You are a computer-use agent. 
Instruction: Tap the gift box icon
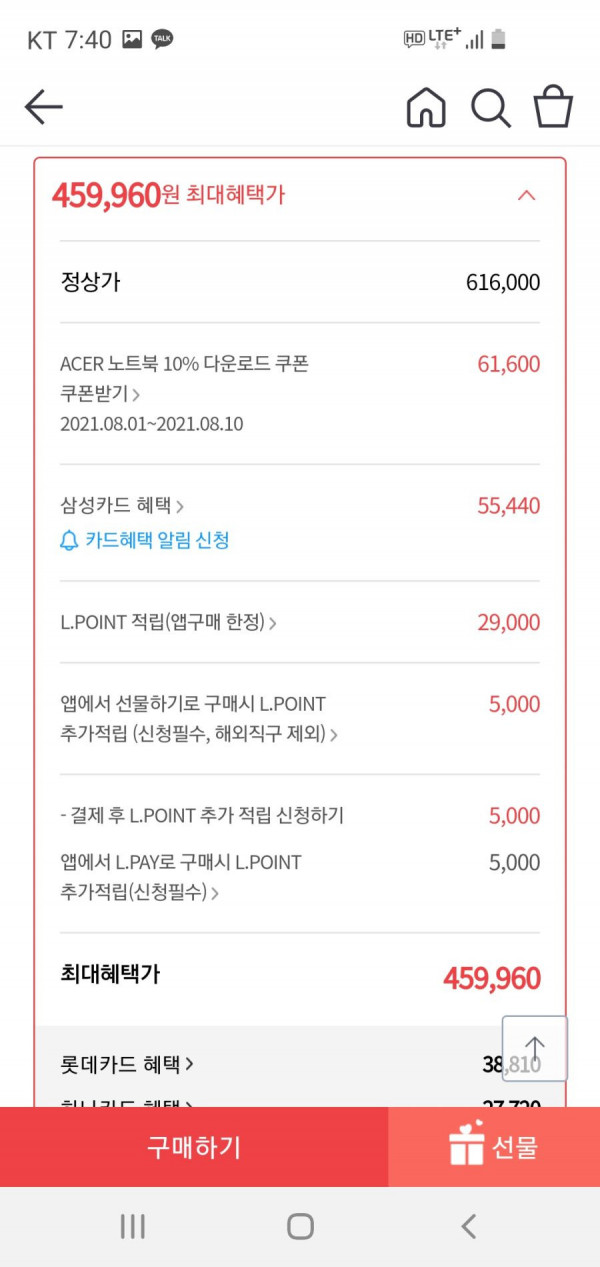coord(467,1144)
